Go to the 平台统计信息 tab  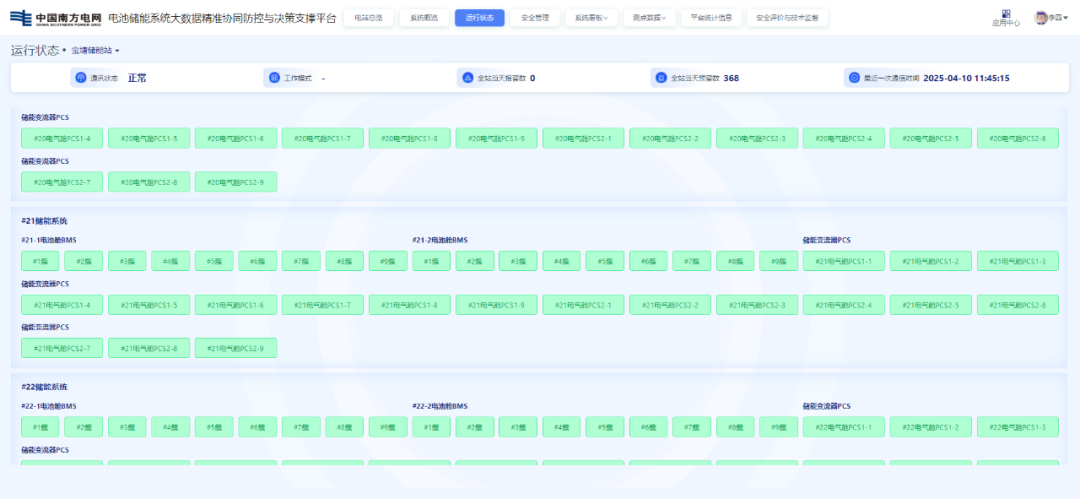coord(711,18)
